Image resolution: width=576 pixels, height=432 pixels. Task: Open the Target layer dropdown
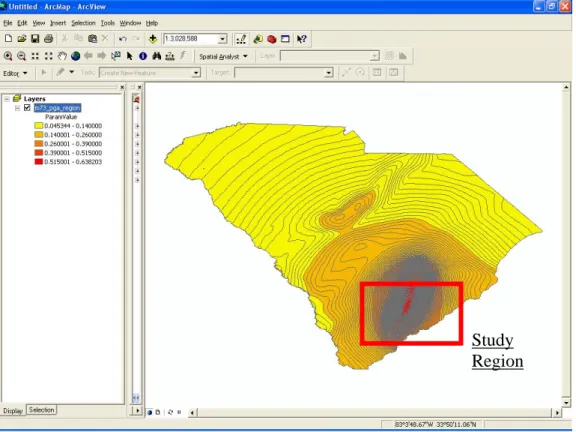(x=328, y=73)
